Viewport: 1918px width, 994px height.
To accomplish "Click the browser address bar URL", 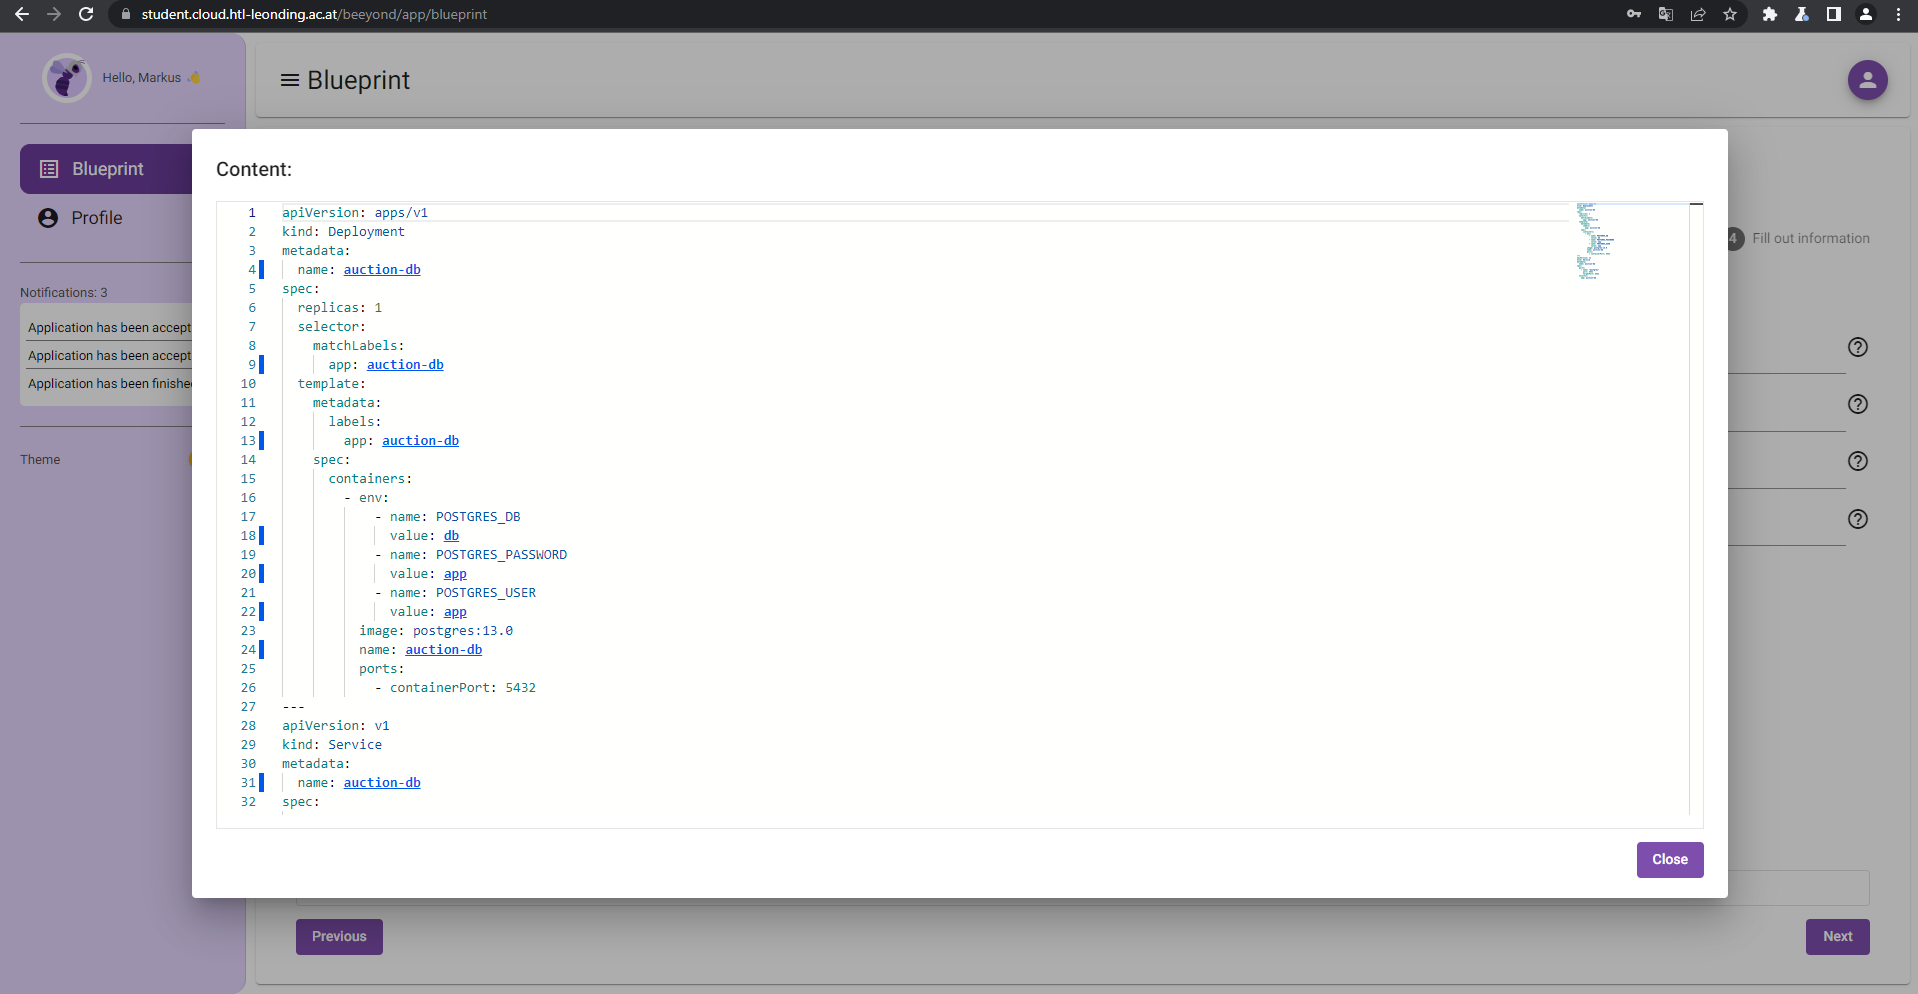I will 314,14.
